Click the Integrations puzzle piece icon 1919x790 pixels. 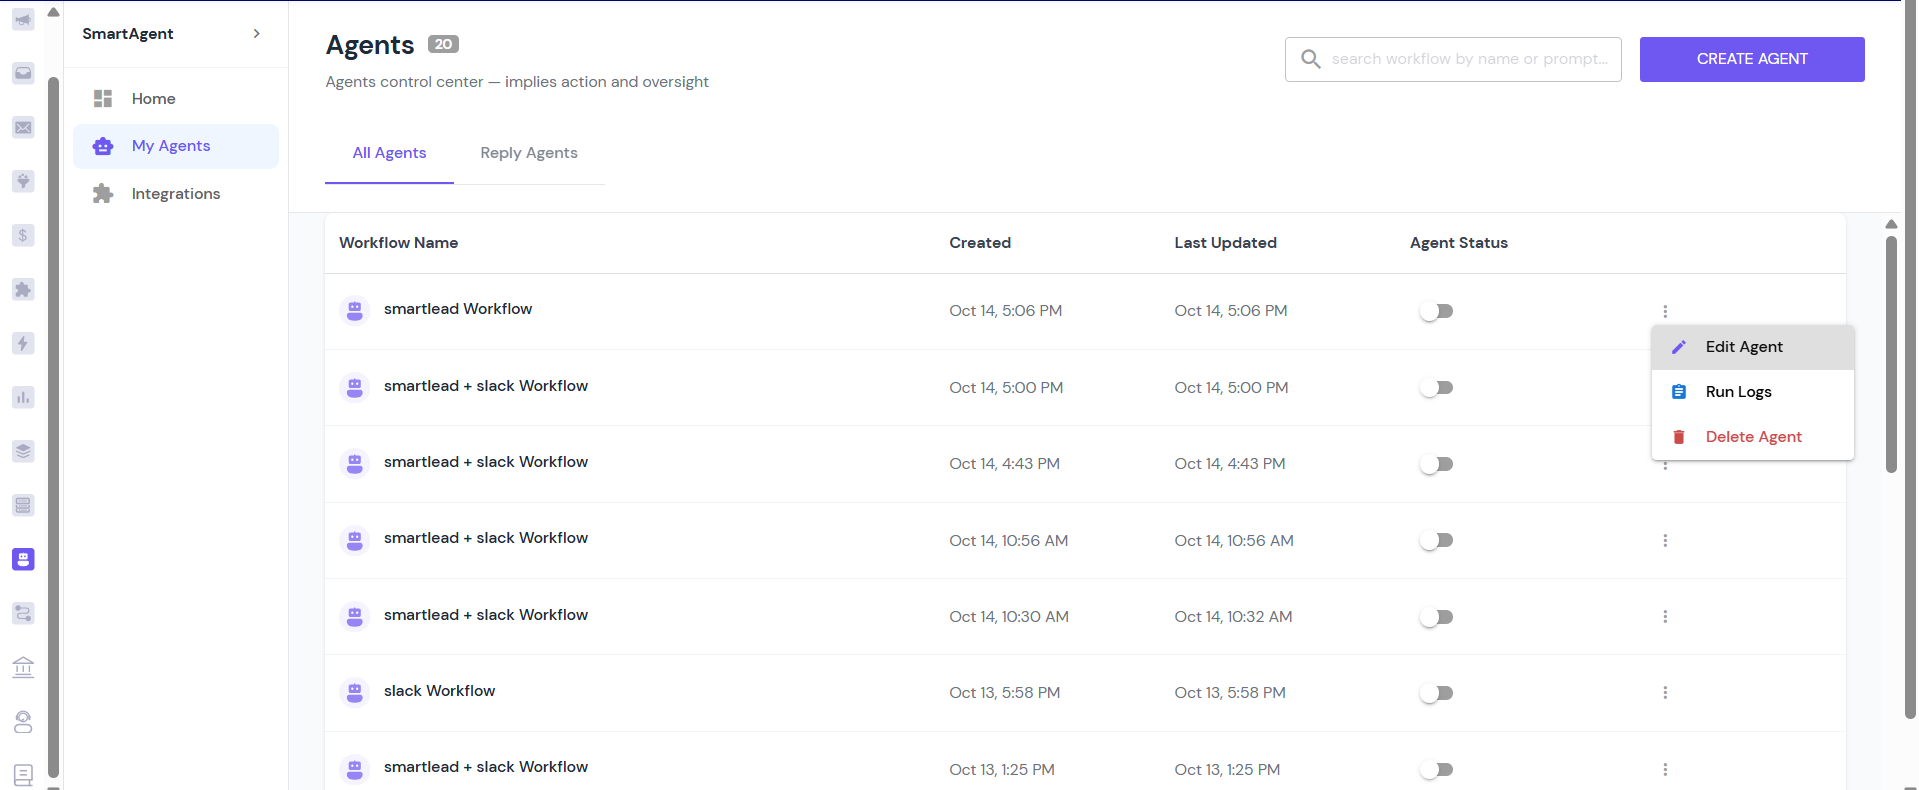[103, 194]
